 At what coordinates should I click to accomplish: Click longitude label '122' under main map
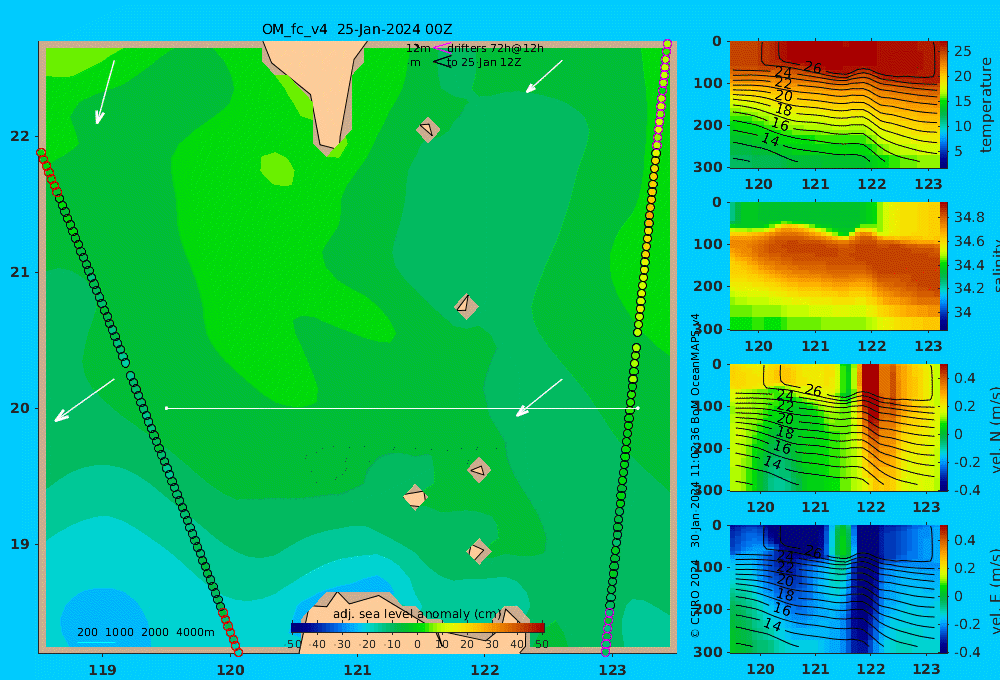tap(485, 670)
